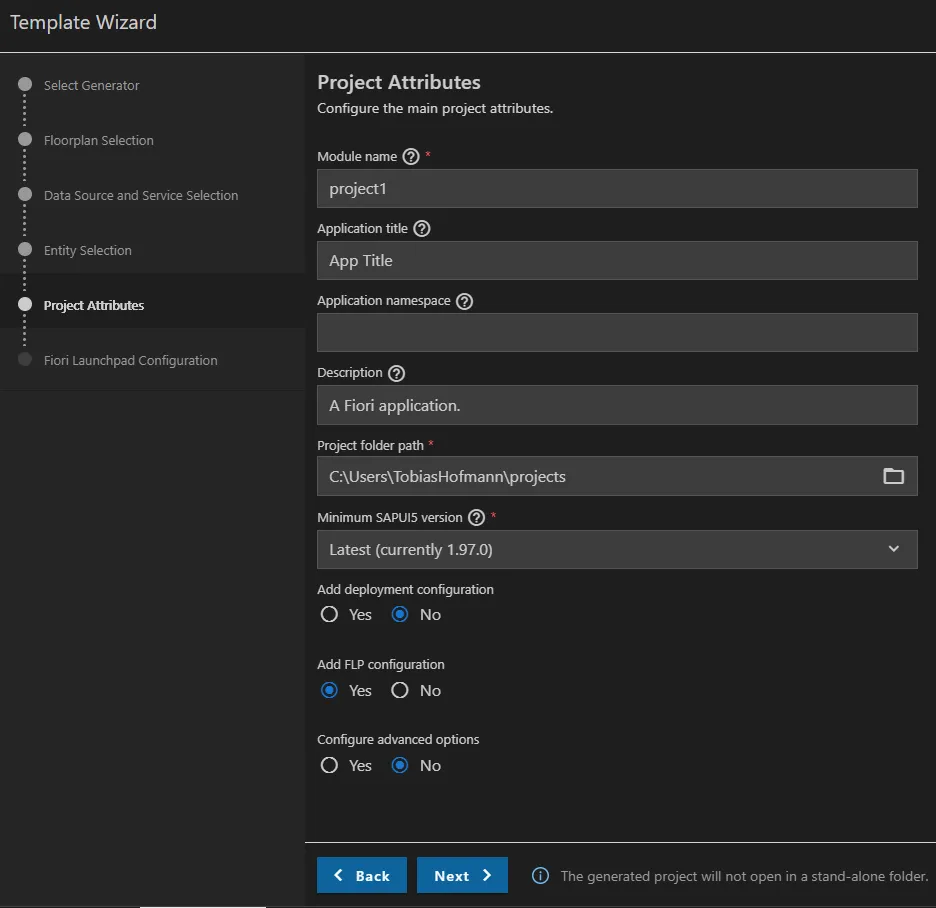Open Data Source and Service Selection step
This screenshot has height=908, width=936.
pos(140,196)
